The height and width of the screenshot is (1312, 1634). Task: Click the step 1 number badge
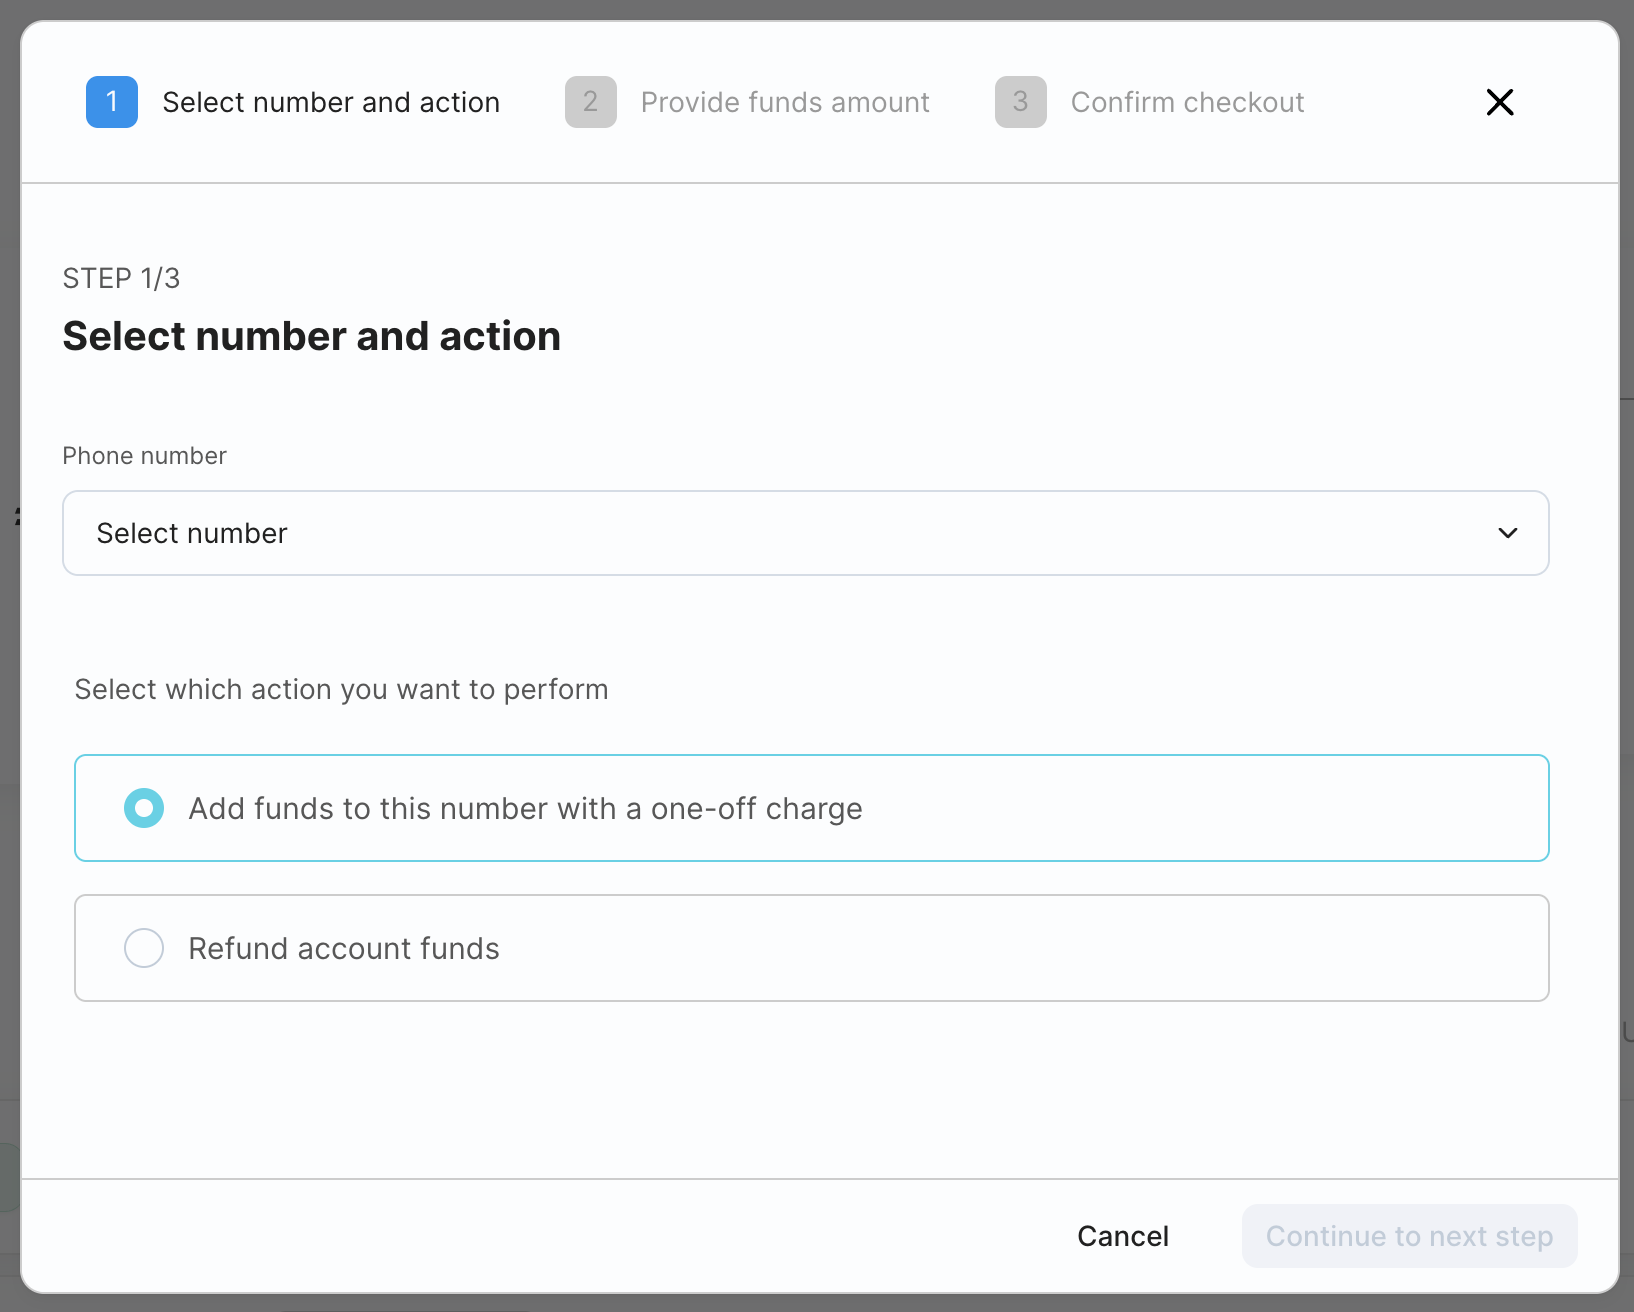click(x=112, y=102)
